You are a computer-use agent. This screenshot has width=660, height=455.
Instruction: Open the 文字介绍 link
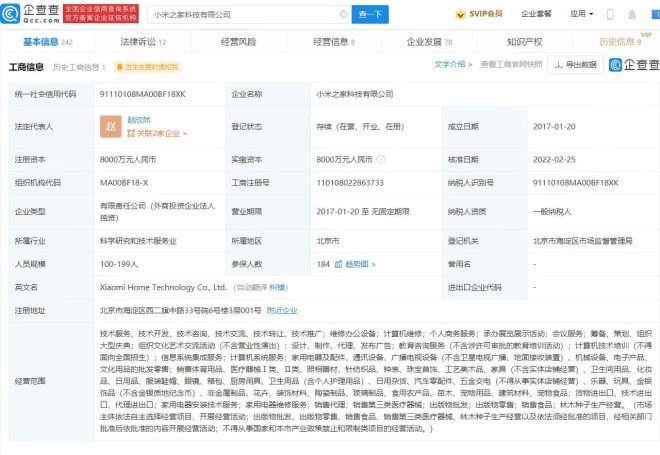click(451, 65)
